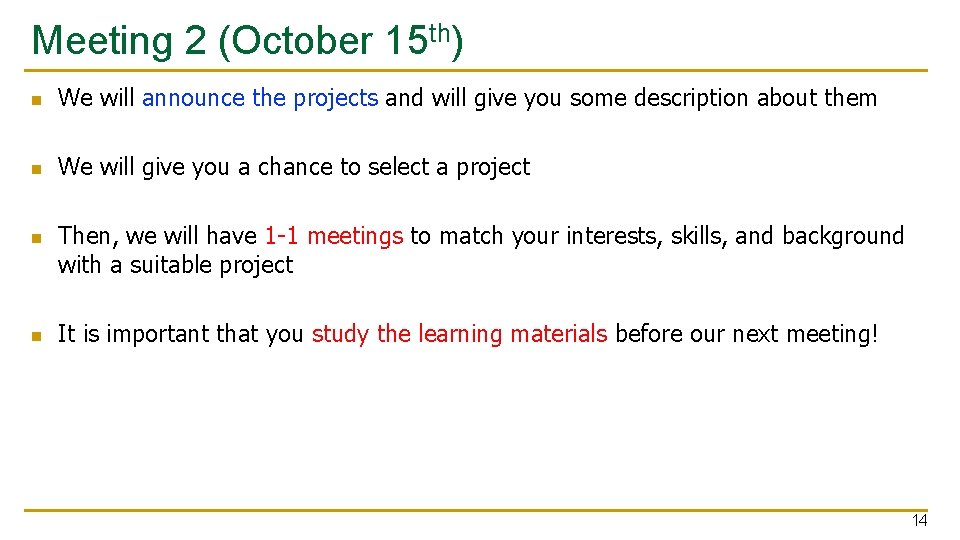
Task: Click slide number 14 in the corner
Action: 919,521
